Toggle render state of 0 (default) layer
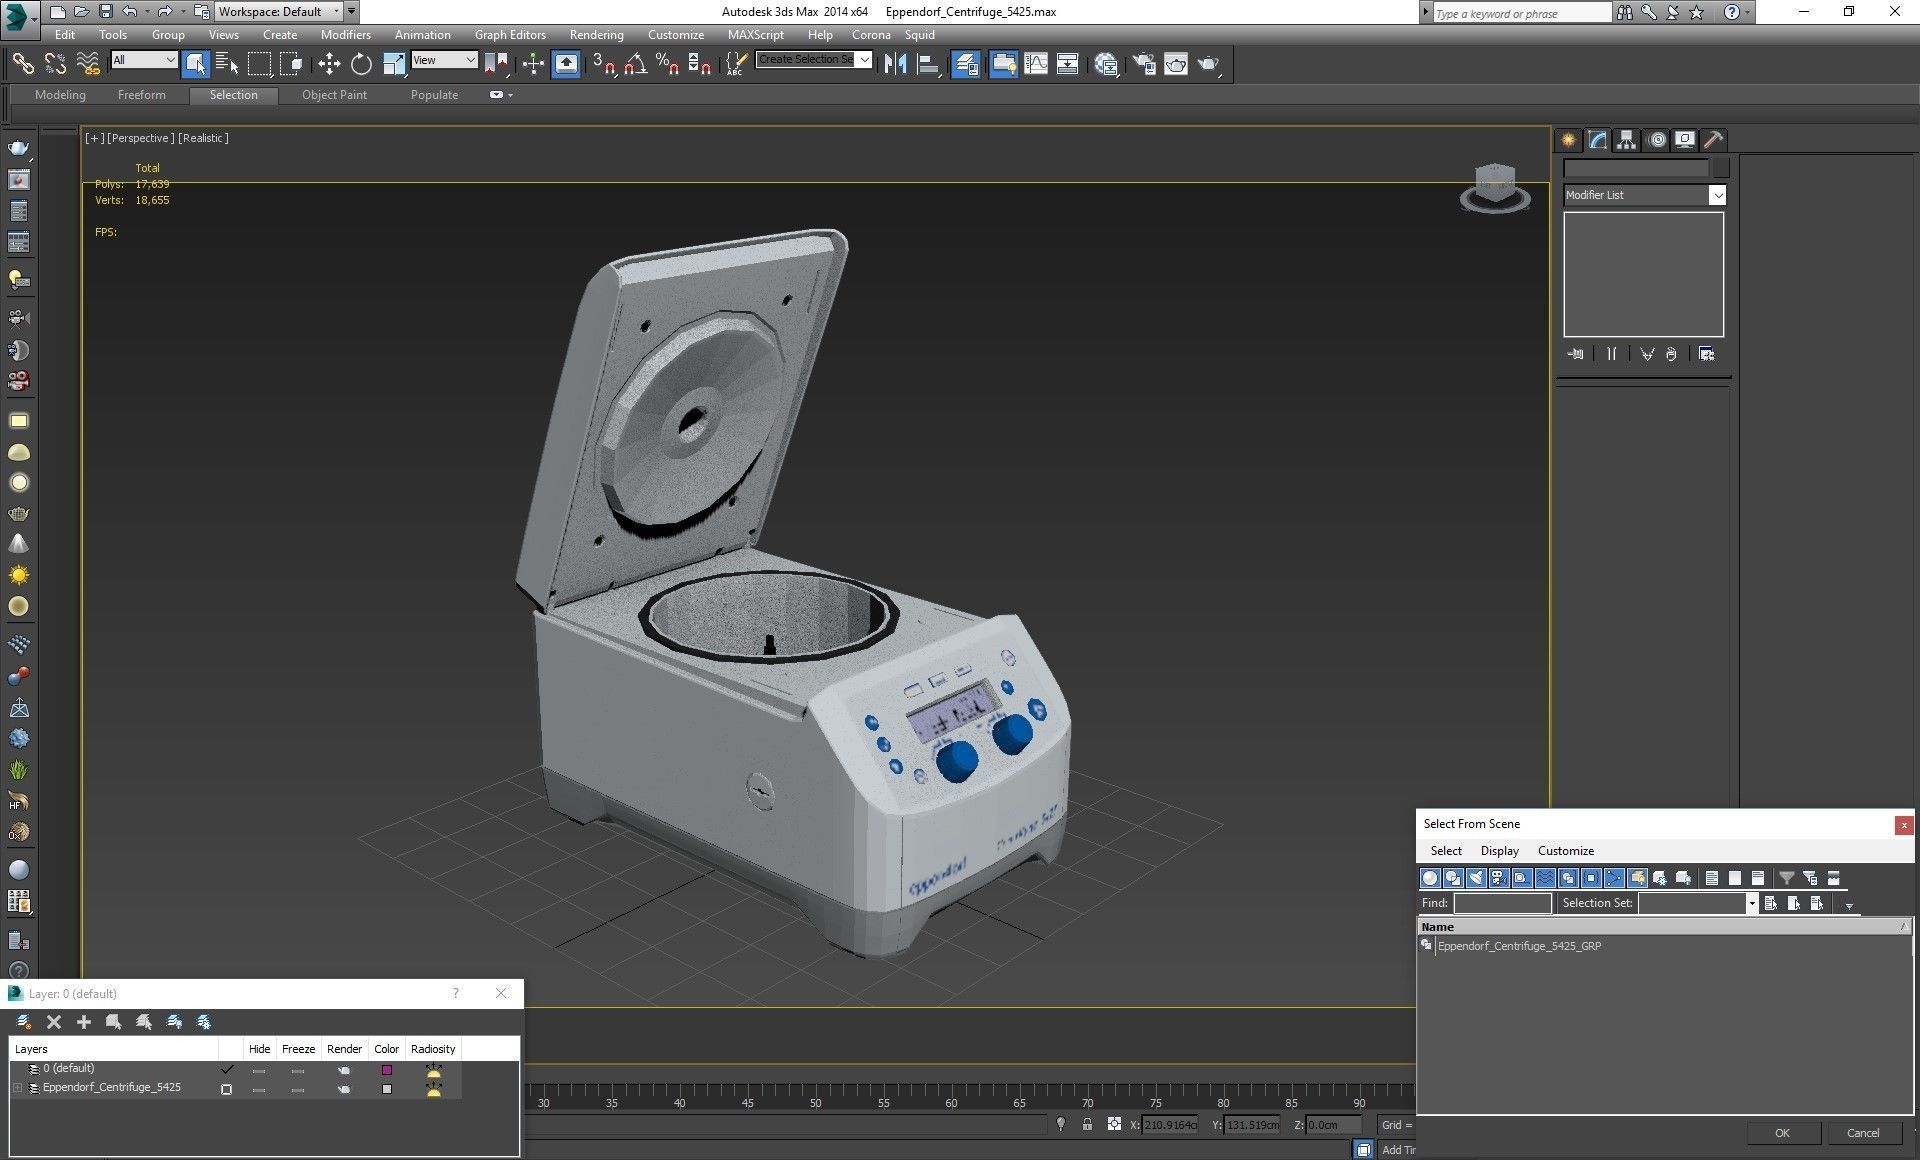The image size is (1920, 1160). coord(344,1070)
